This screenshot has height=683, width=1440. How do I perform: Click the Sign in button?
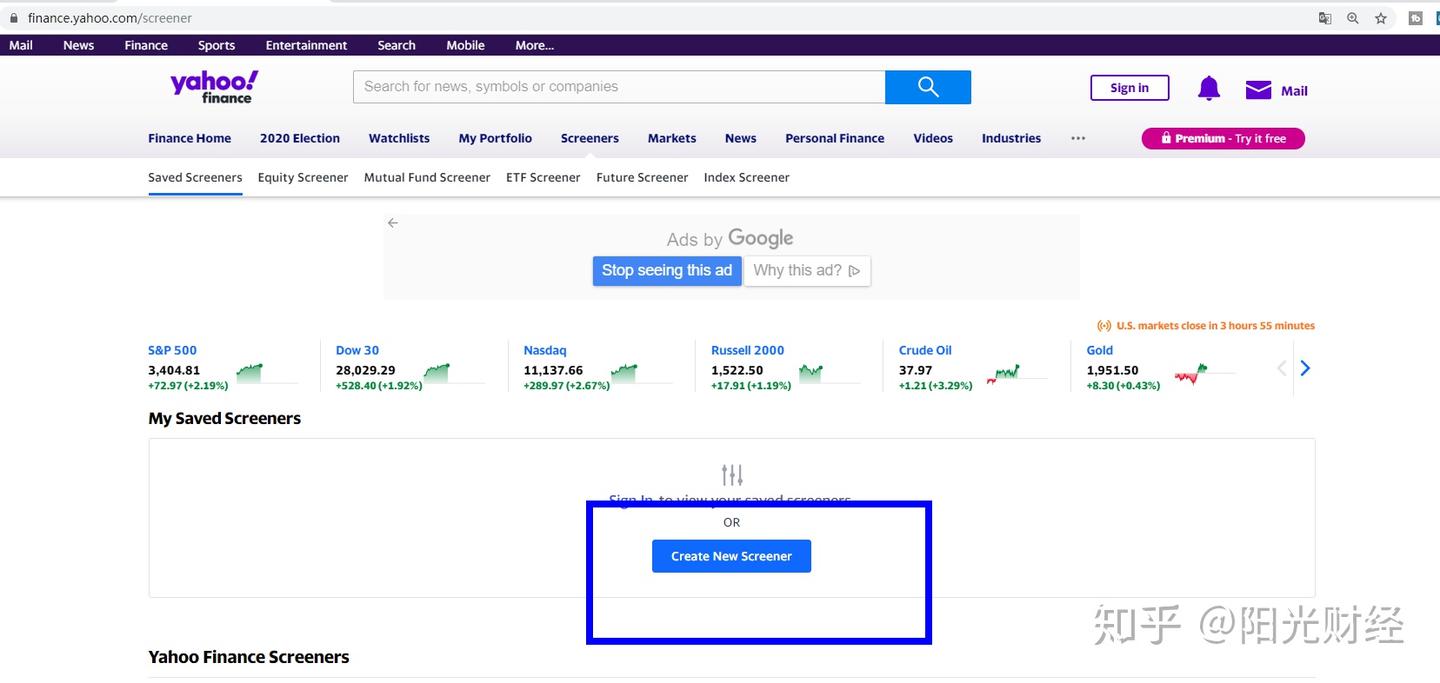[1129, 87]
